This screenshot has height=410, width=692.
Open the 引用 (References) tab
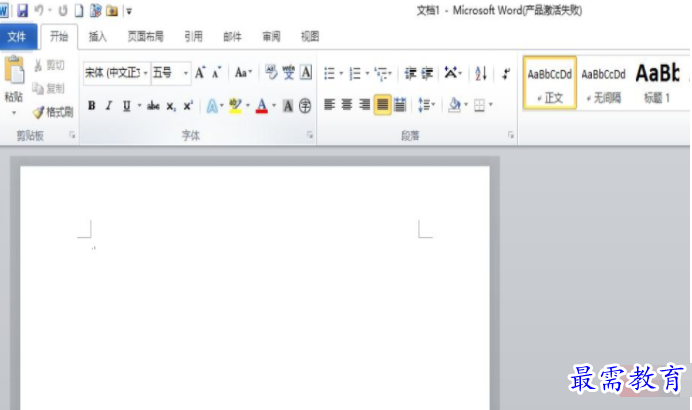pos(193,37)
